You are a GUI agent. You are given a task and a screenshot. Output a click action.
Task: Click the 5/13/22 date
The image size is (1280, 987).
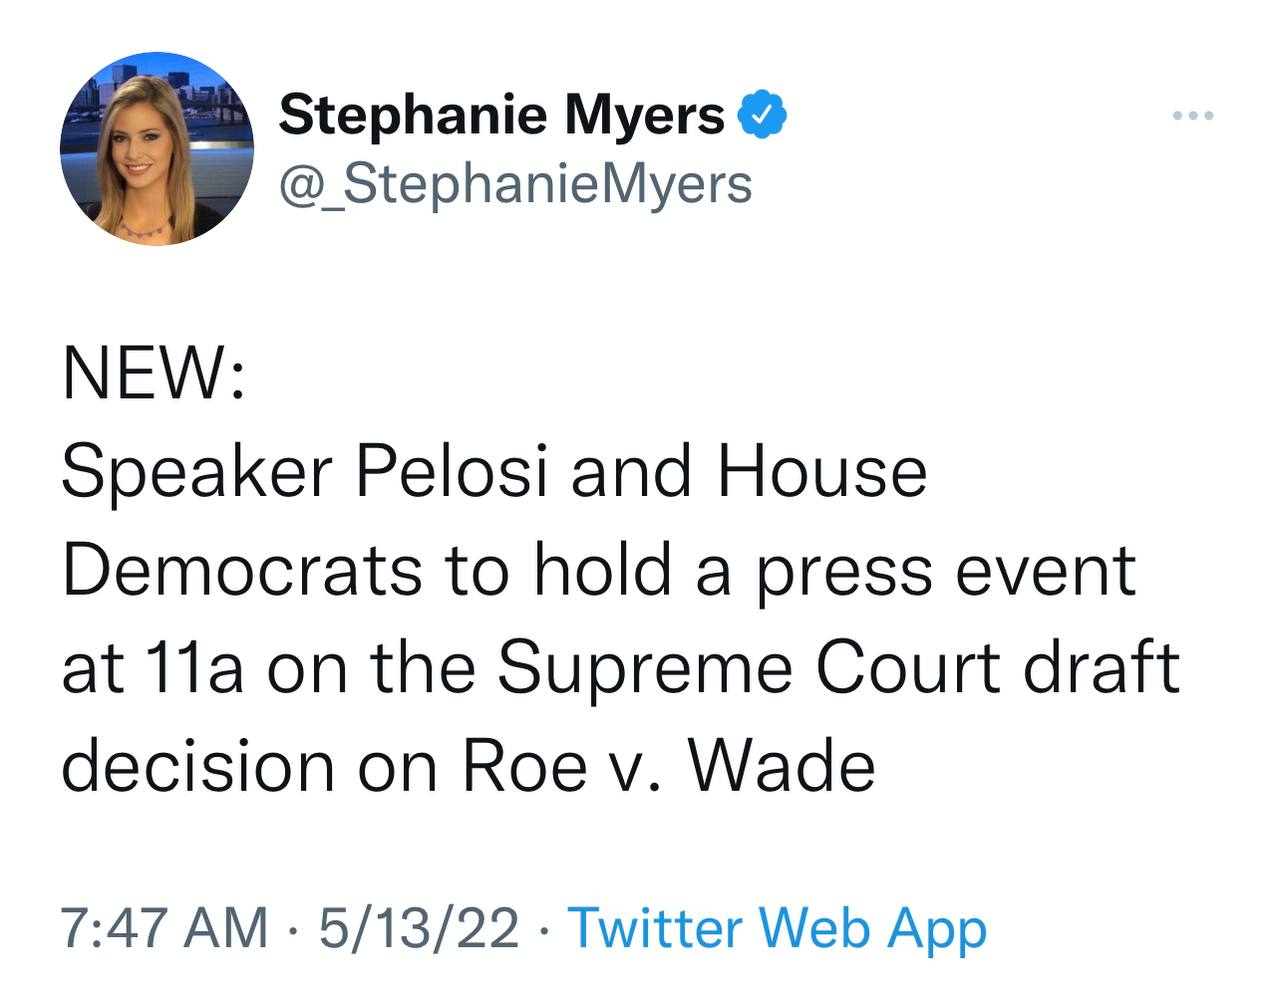[418, 928]
